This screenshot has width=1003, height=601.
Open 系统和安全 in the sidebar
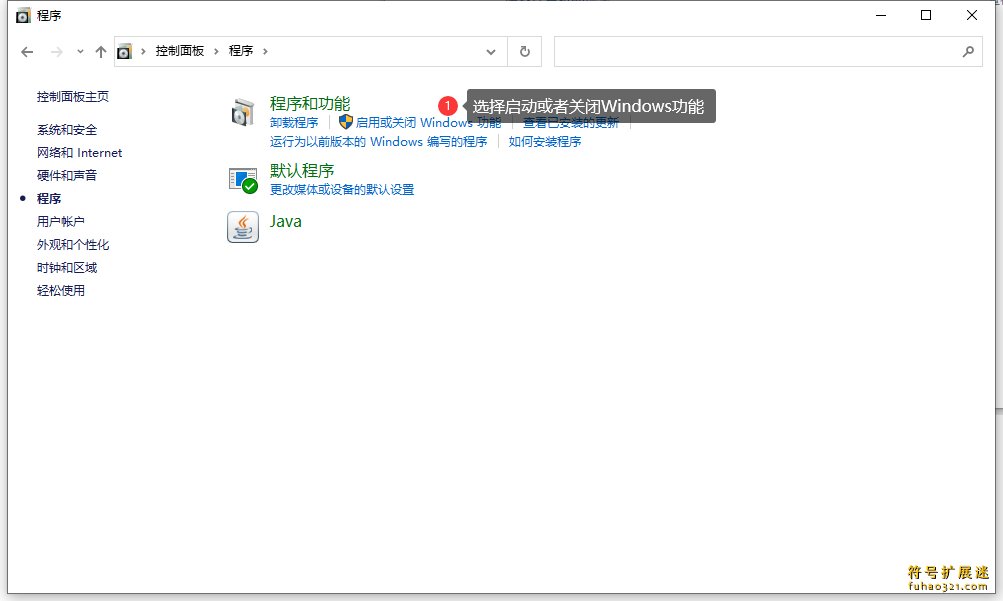click(x=67, y=130)
